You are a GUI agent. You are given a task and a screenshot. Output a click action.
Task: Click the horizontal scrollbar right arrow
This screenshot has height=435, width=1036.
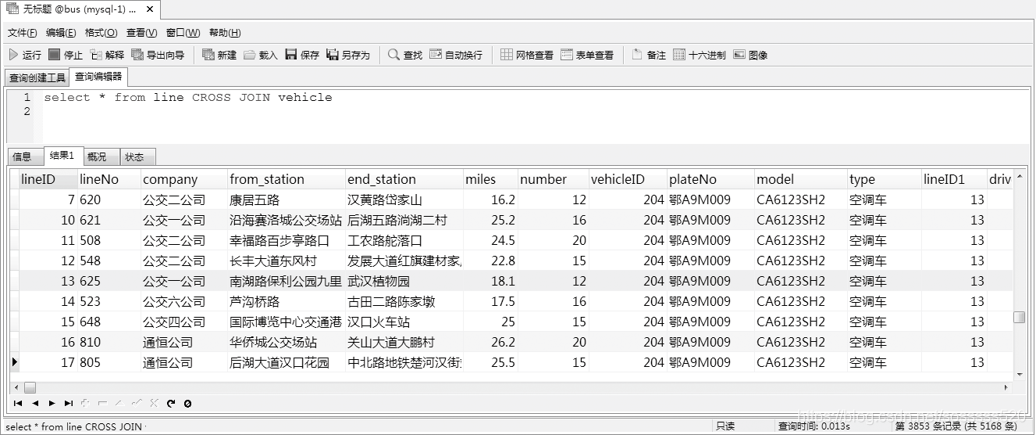1006,387
